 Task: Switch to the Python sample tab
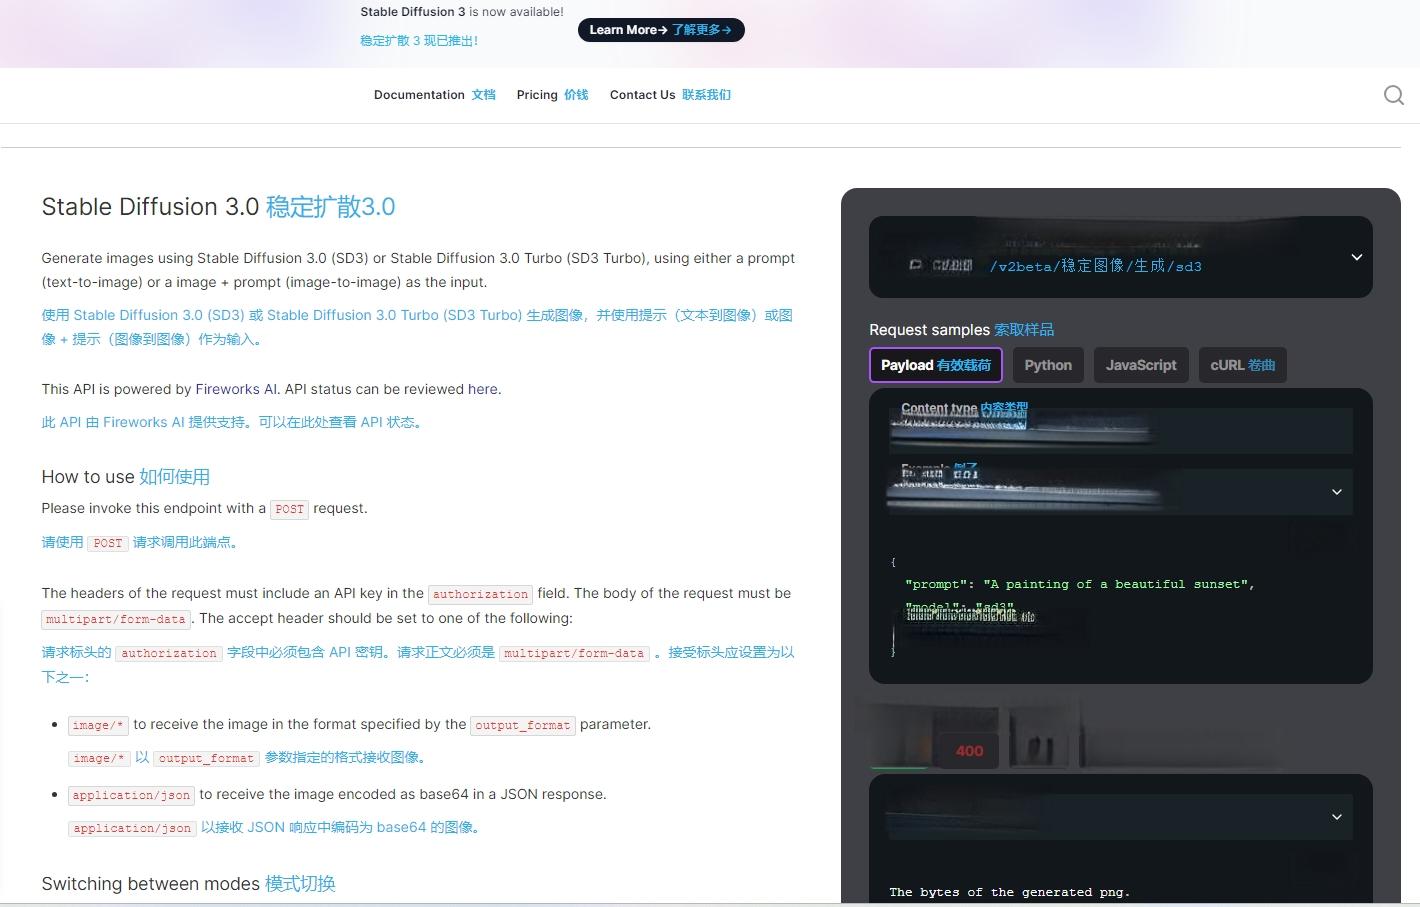click(x=1047, y=365)
